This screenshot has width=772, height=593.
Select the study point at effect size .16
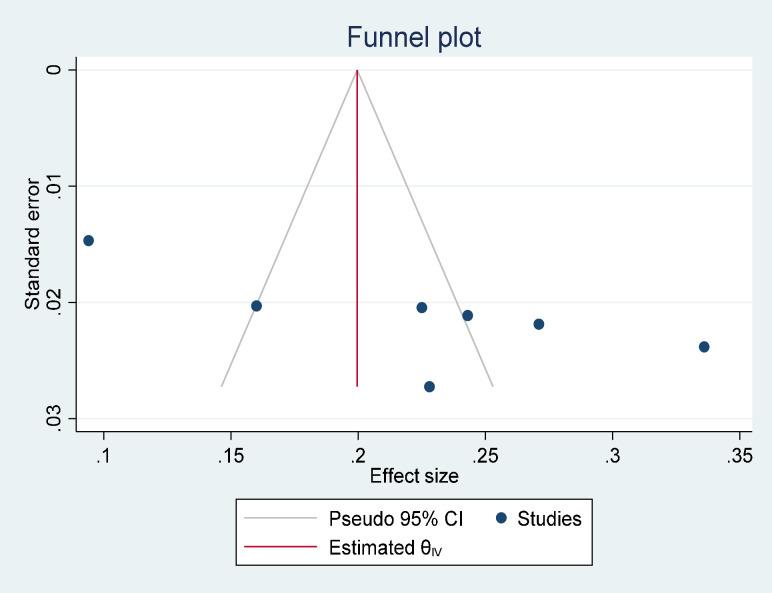point(256,306)
